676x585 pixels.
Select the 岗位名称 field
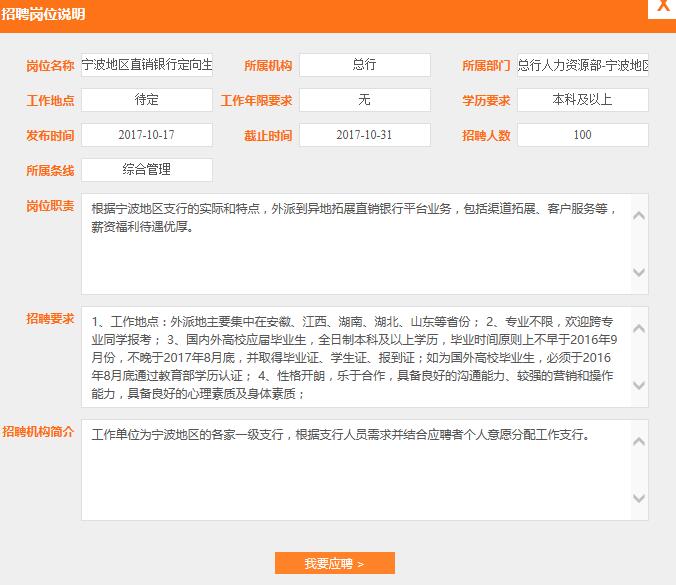147,65
